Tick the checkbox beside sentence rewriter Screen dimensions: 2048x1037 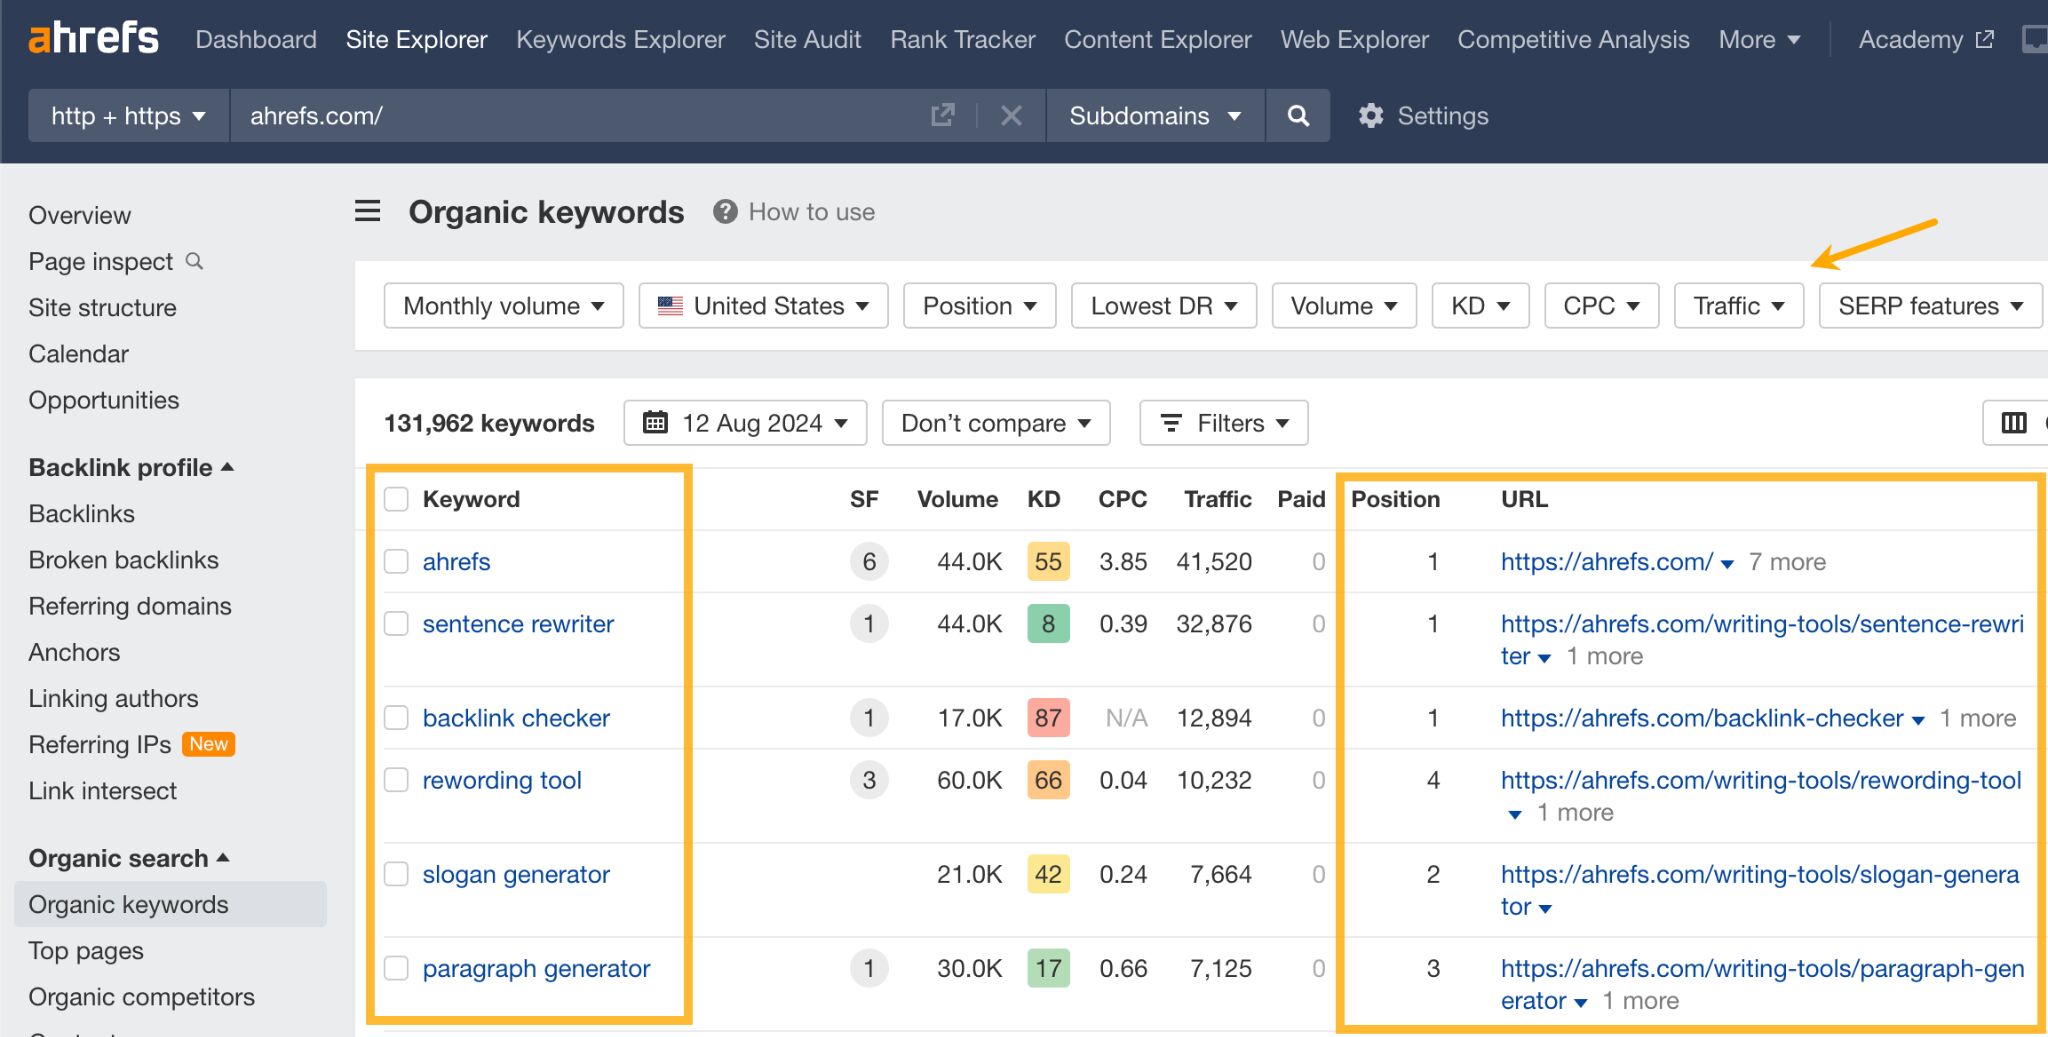point(396,623)
